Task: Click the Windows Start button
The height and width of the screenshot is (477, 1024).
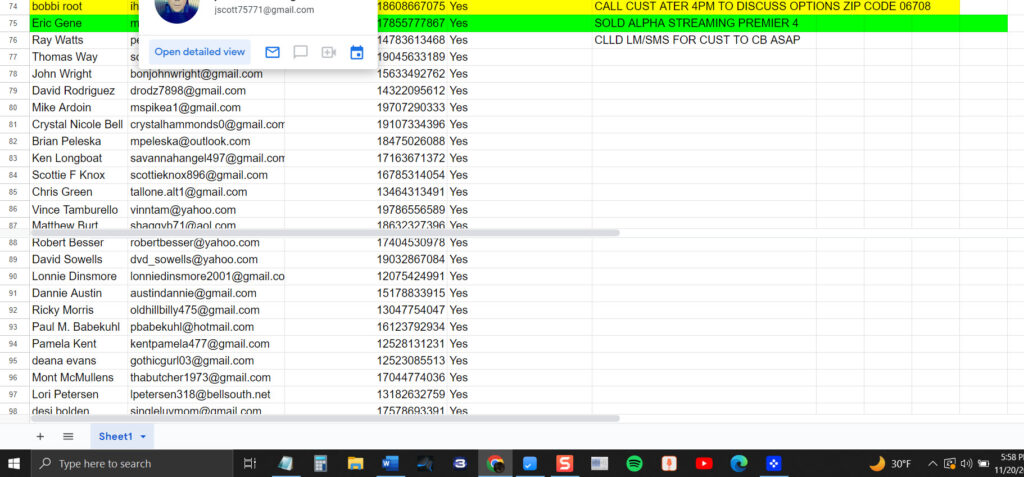Action: pos(15,463)
